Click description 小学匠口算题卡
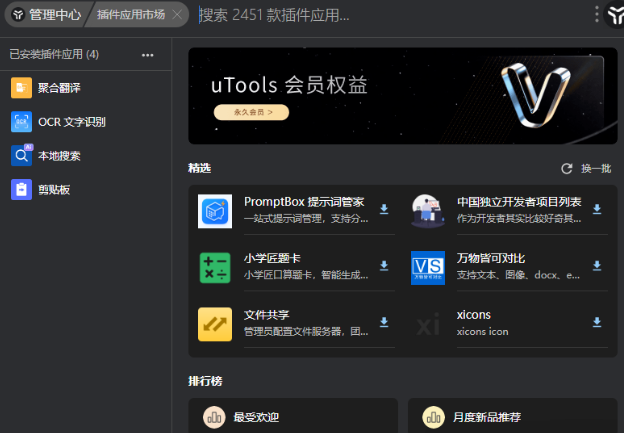This screenshot has height=433, width=624. [x=306, y=275]
